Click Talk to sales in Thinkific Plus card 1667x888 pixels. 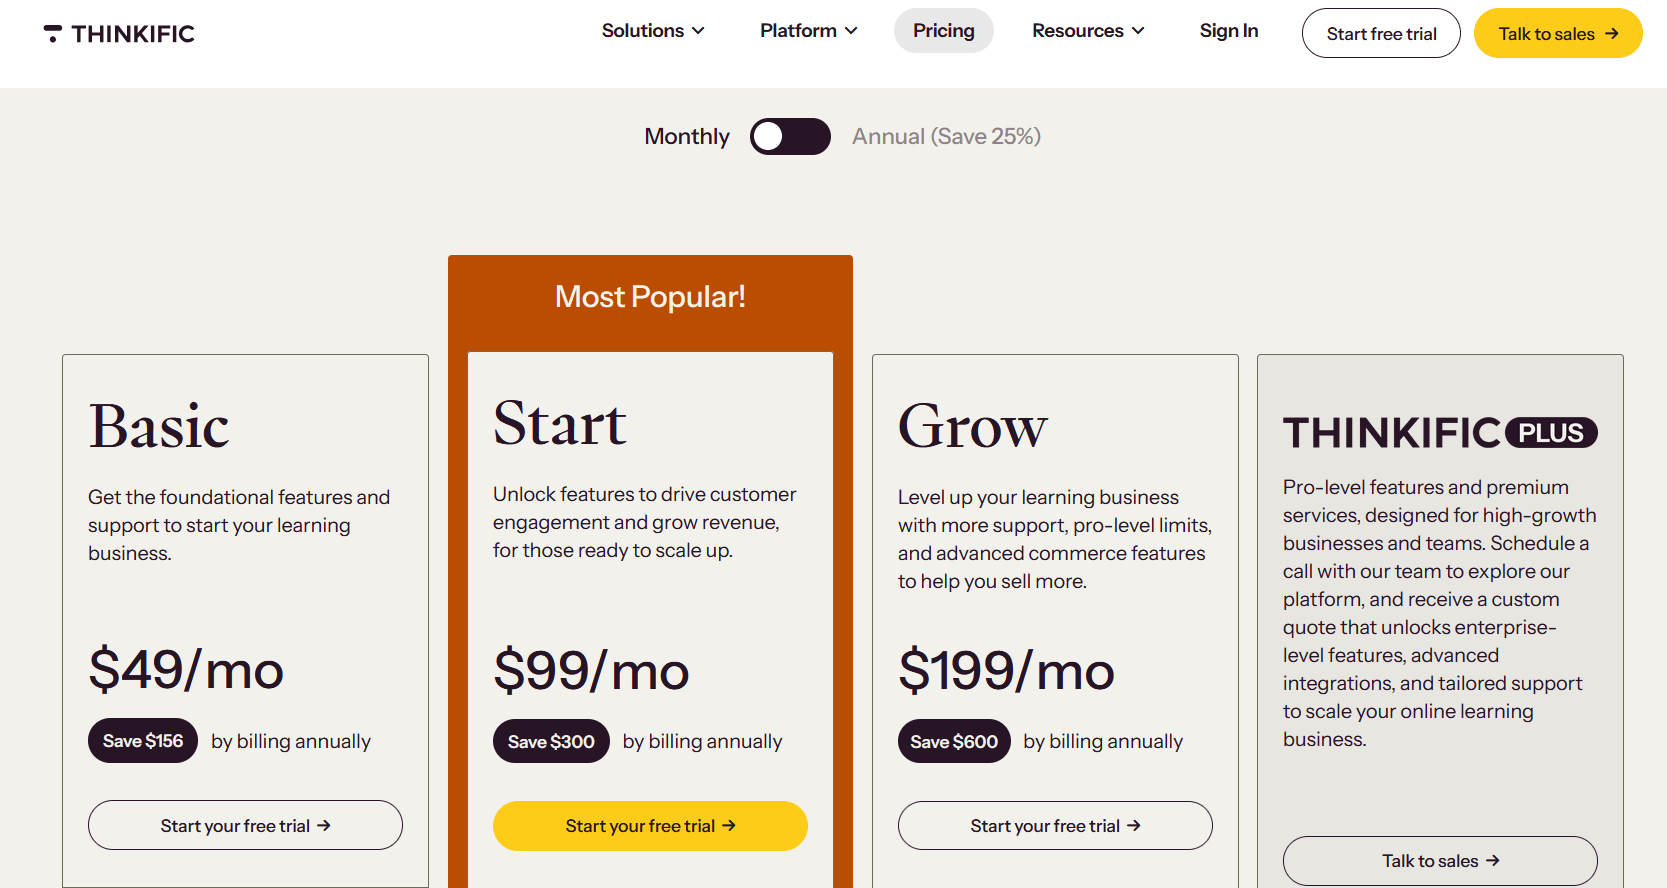pos(1440,861)
